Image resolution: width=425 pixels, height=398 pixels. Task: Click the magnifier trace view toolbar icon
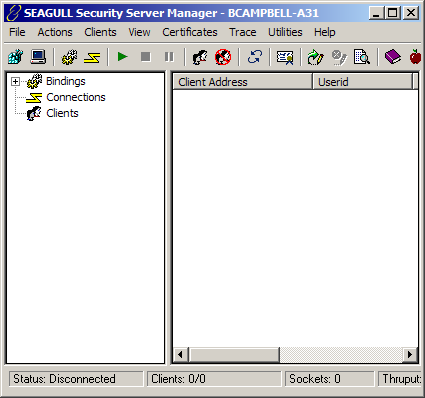362,57
